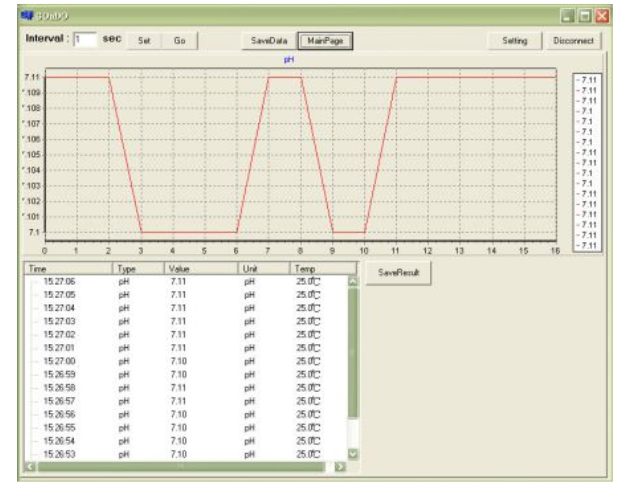Click the Type column header
The width and height of the screenshot is (630, 486).
coord(138,269)
